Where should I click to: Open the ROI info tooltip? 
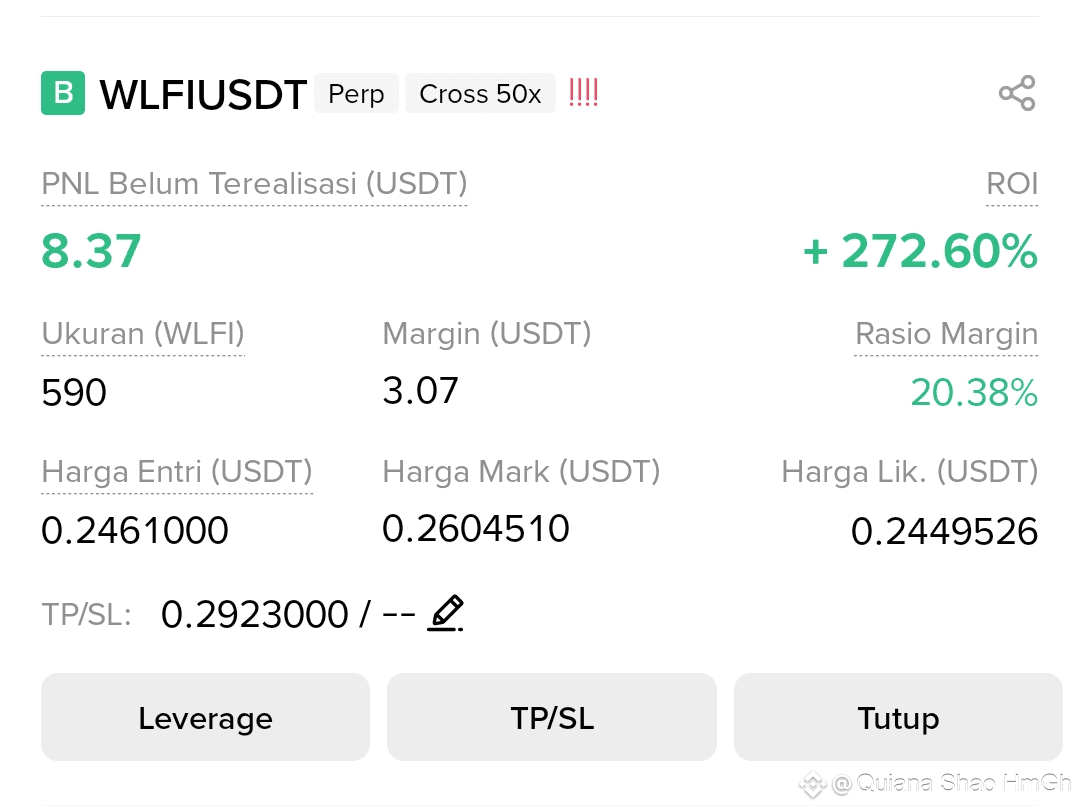(x=1011, y=184)
